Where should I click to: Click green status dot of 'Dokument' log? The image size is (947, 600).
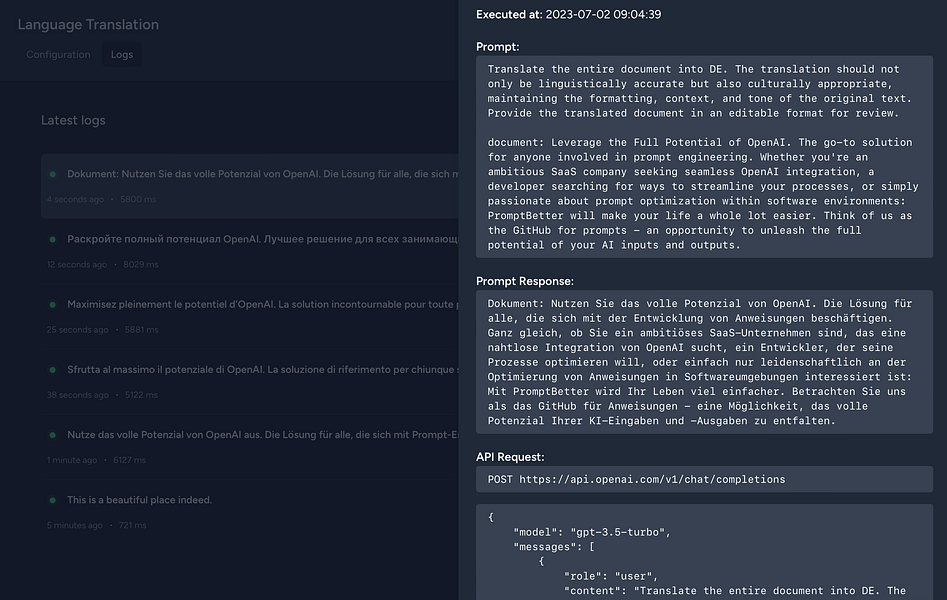(53, 174)
